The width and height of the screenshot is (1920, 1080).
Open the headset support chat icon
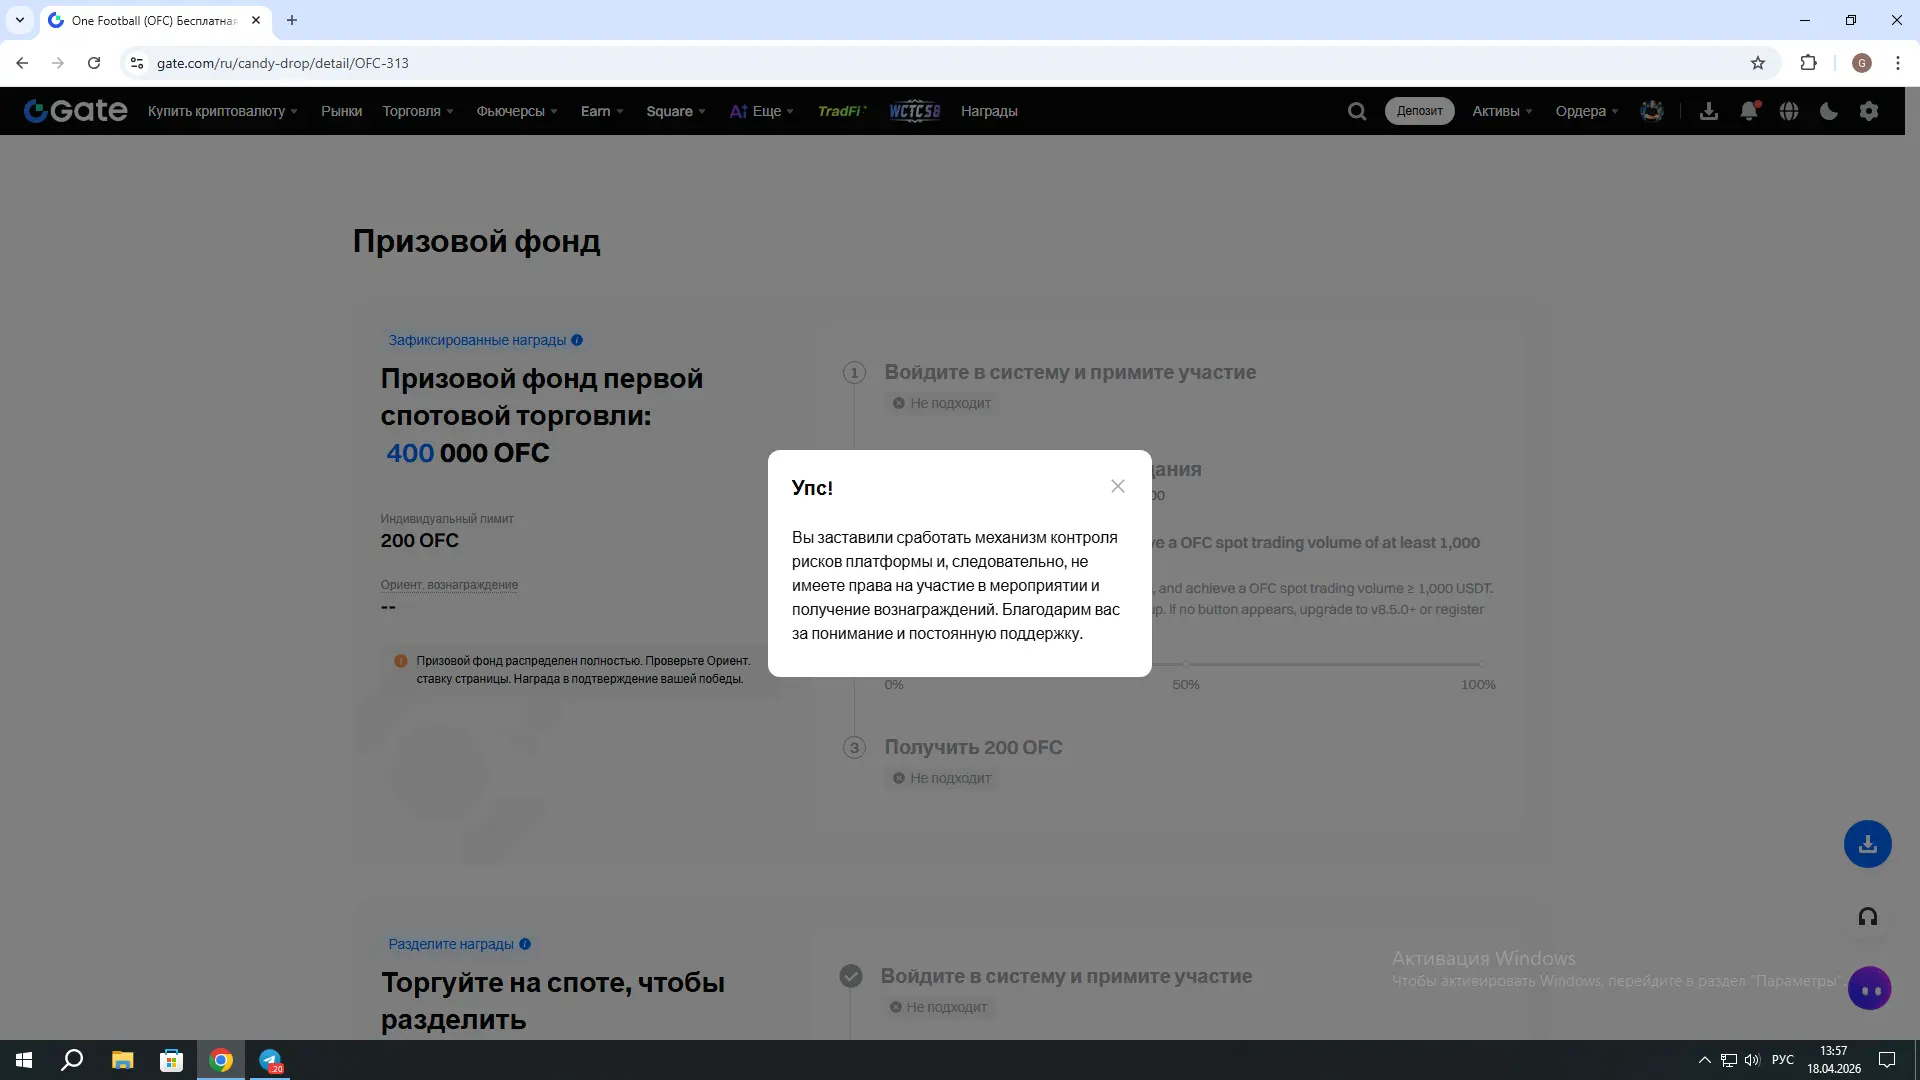pyautogui.click(x=1867, y=917)
